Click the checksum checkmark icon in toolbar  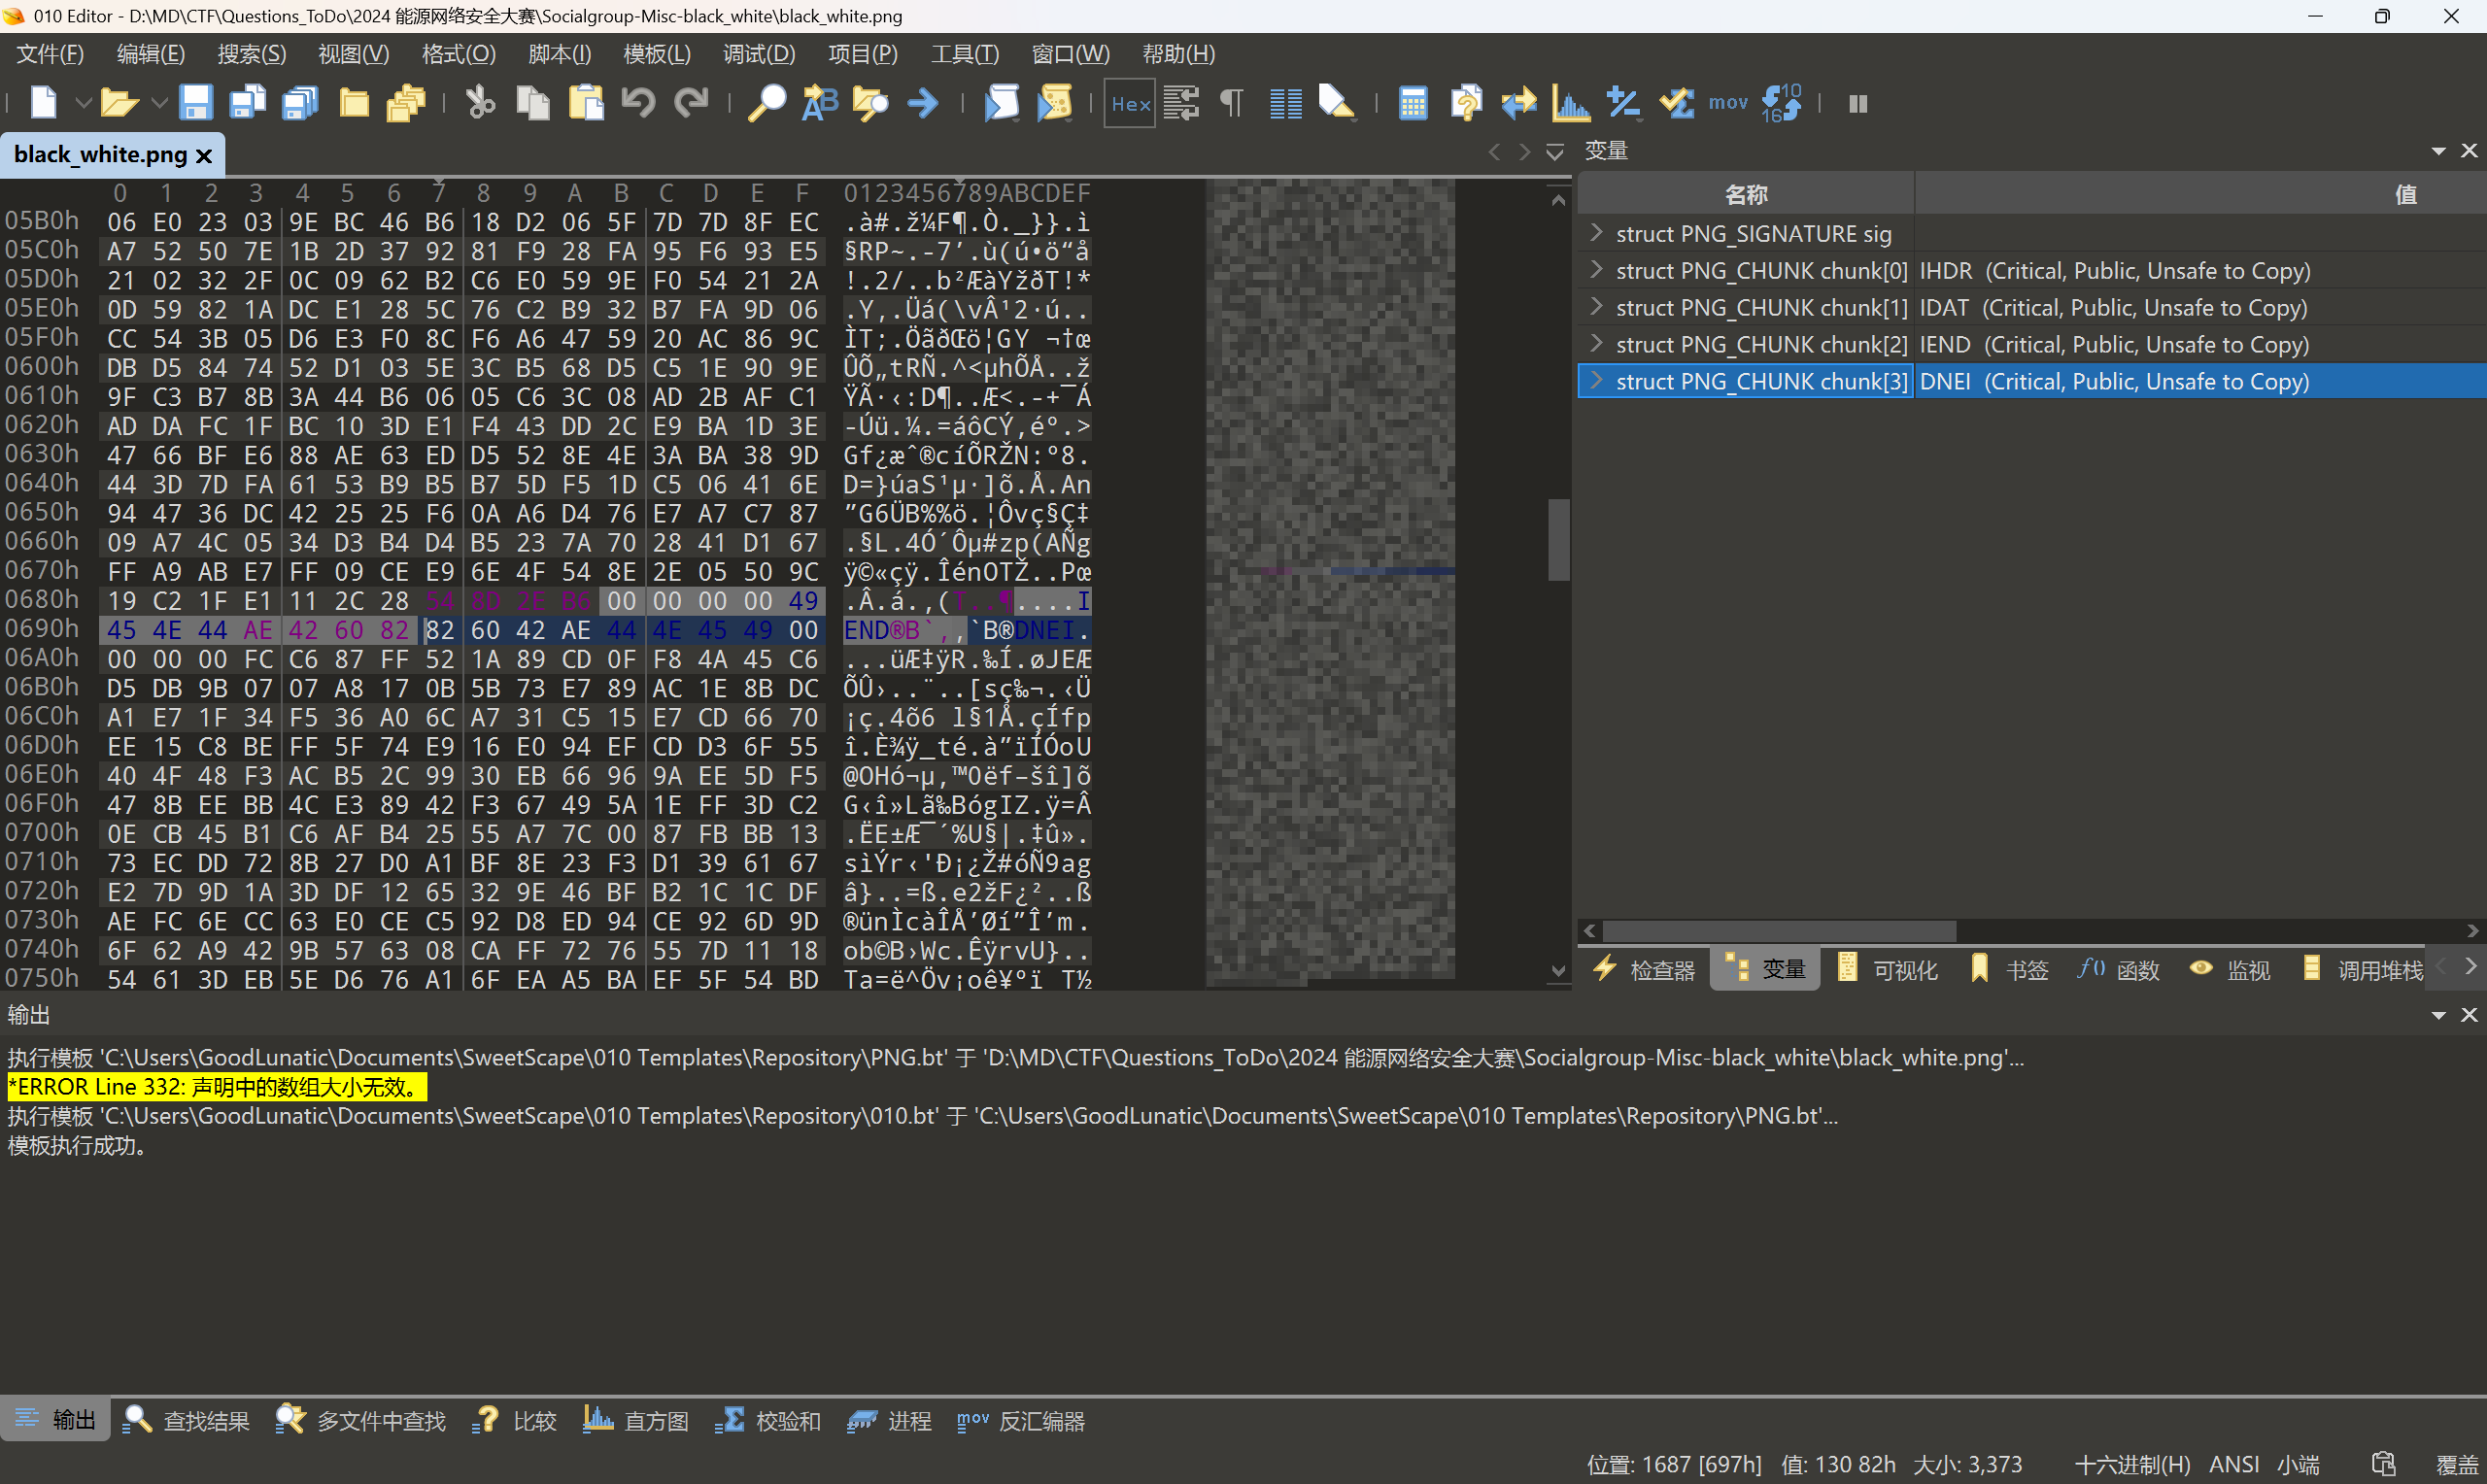(1676, 103)
